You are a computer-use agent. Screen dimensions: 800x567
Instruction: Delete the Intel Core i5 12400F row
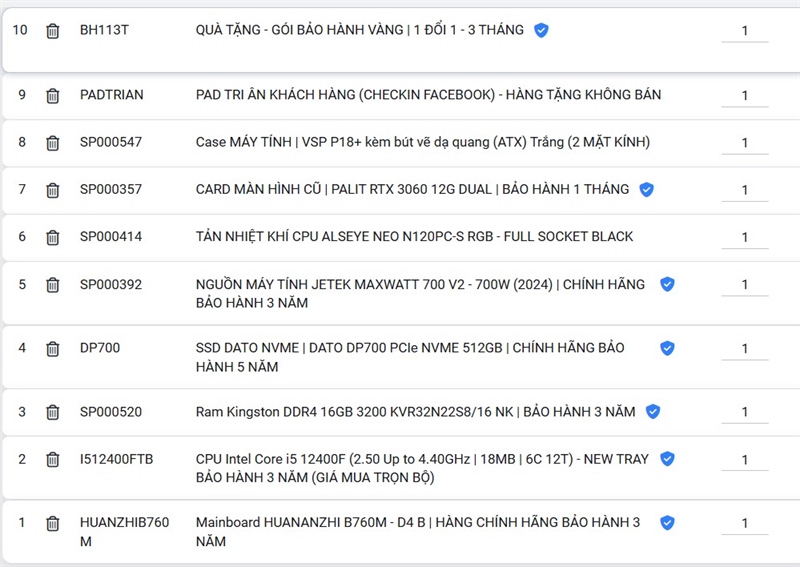coord(53,460)
